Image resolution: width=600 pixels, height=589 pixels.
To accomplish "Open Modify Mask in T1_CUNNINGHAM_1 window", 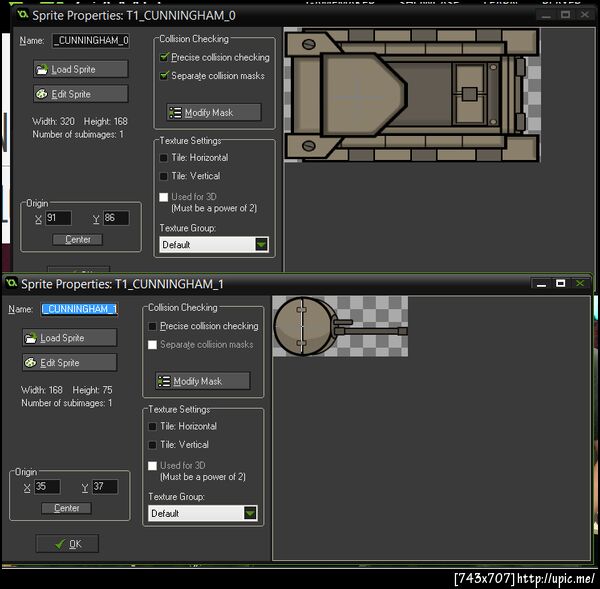I will [203, 381].
